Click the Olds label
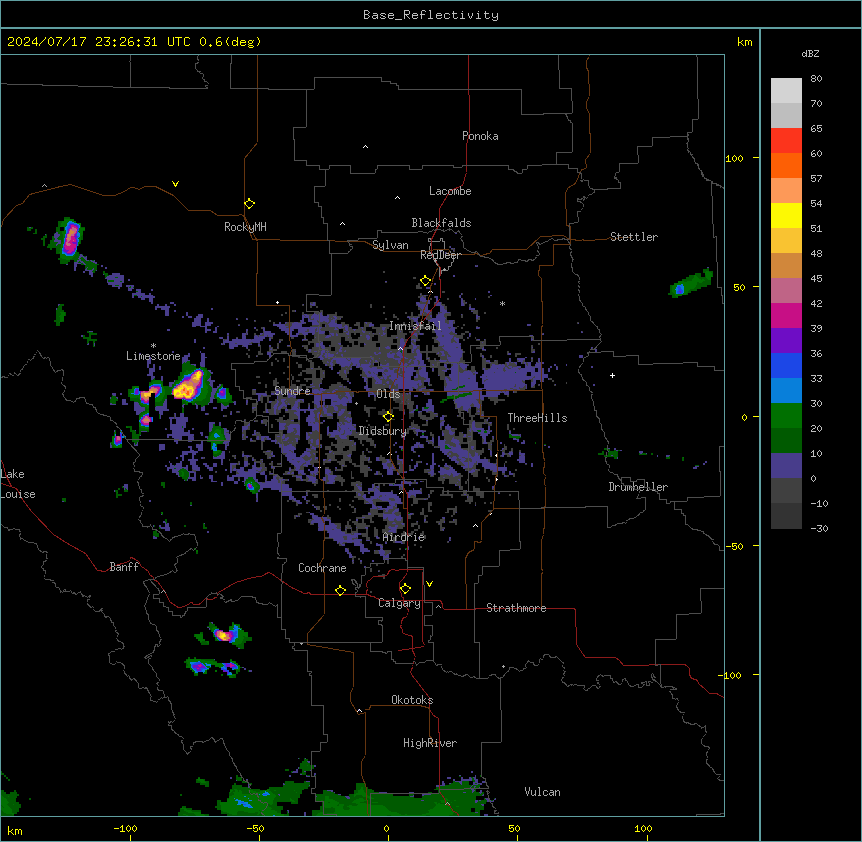The width and height of the screenshot is (862, 842). [388, 394]
